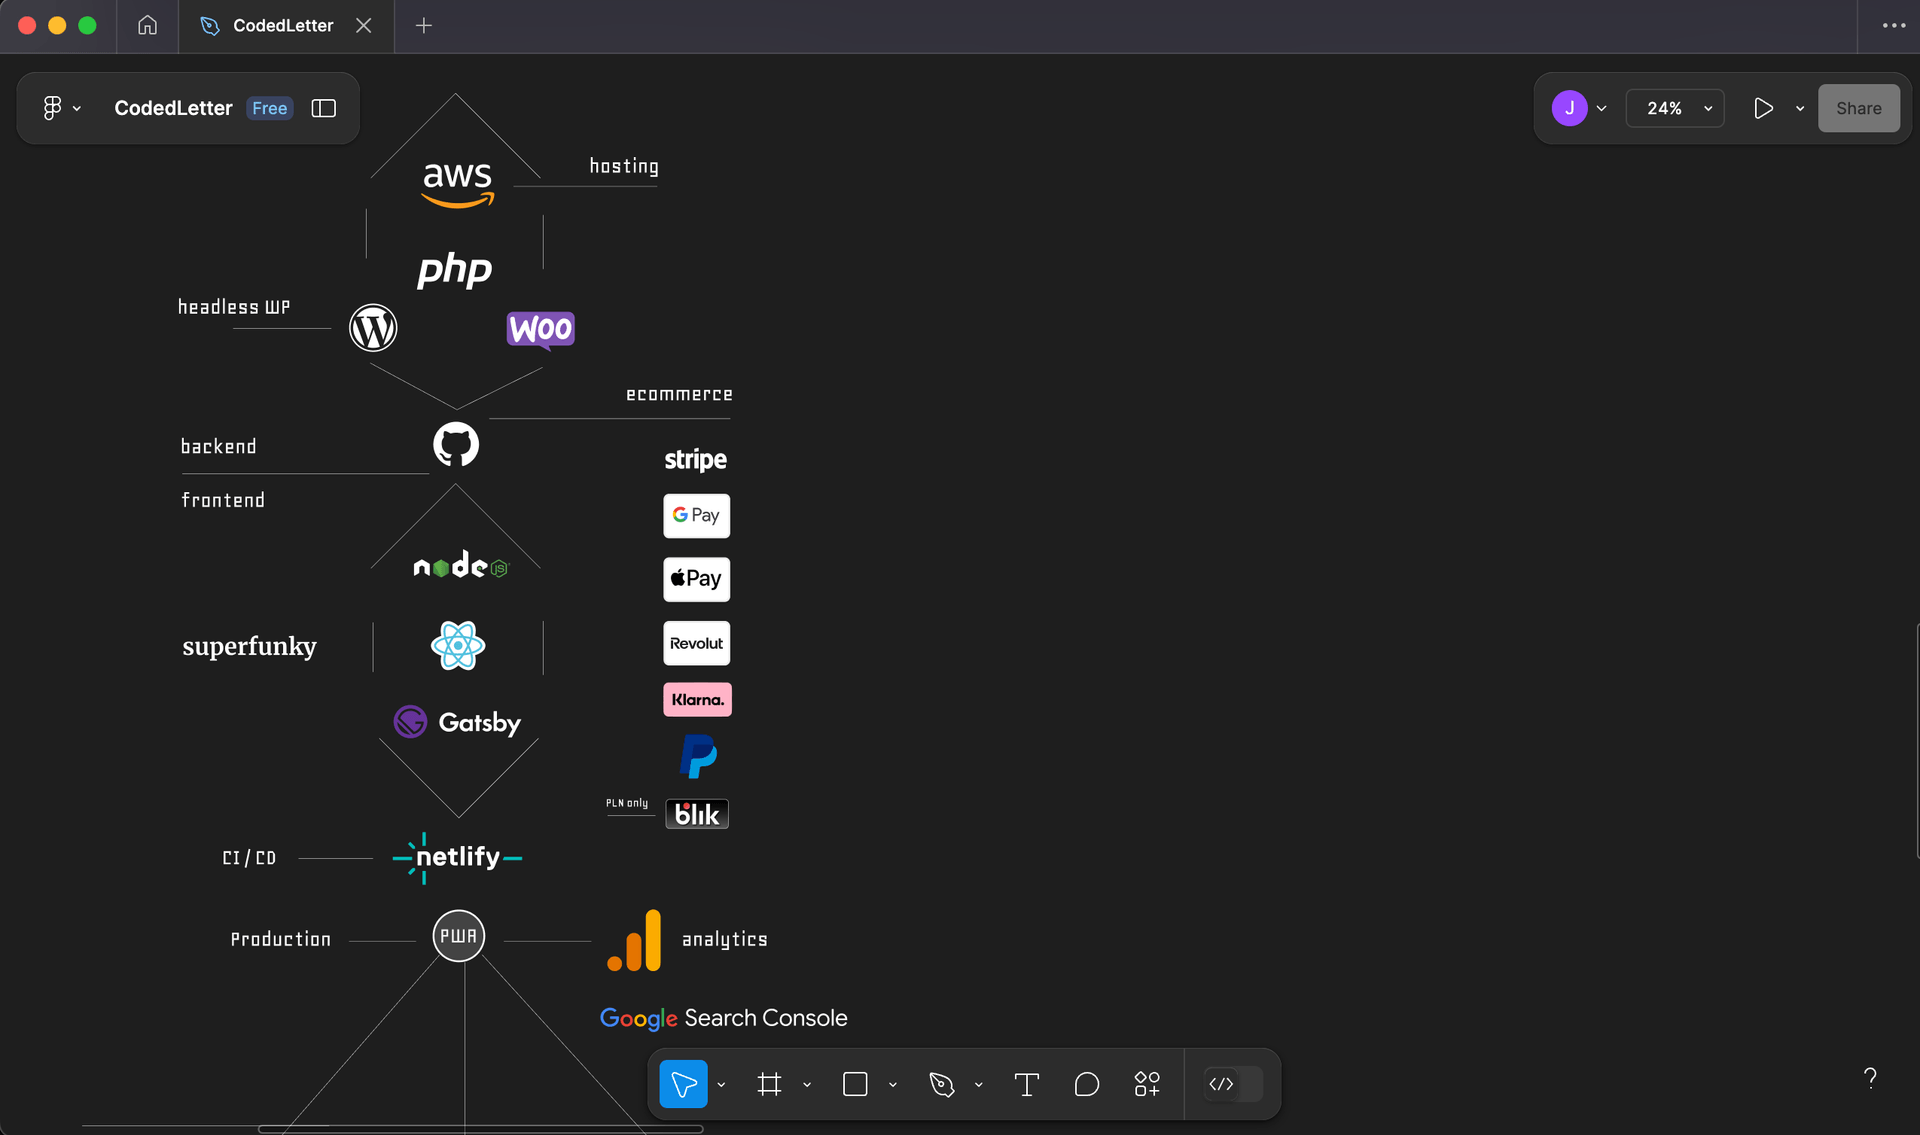Select the Apple Pay card
The width and height of the screenshot is (1920, 1135).
point(697,579)
